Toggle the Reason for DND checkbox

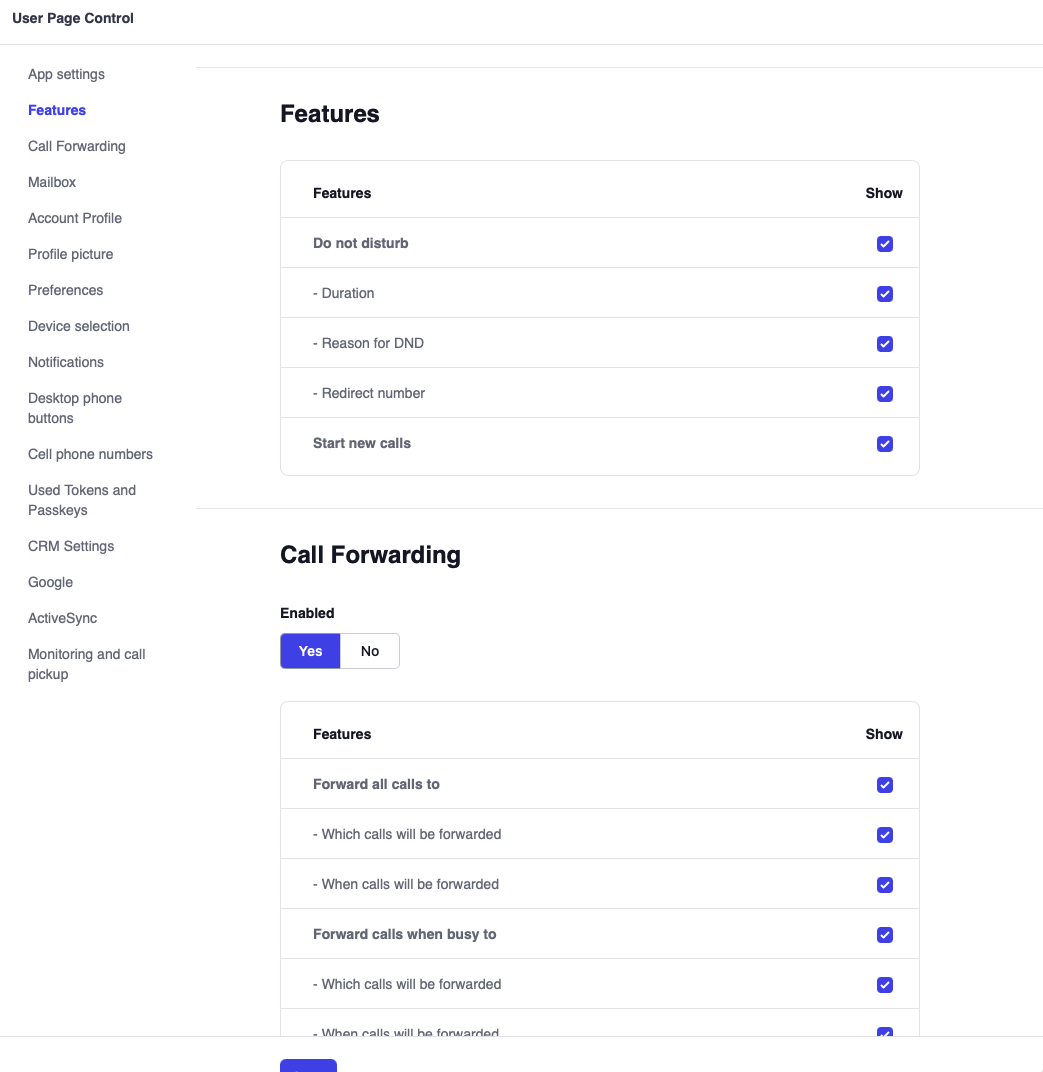pos(885,343)
